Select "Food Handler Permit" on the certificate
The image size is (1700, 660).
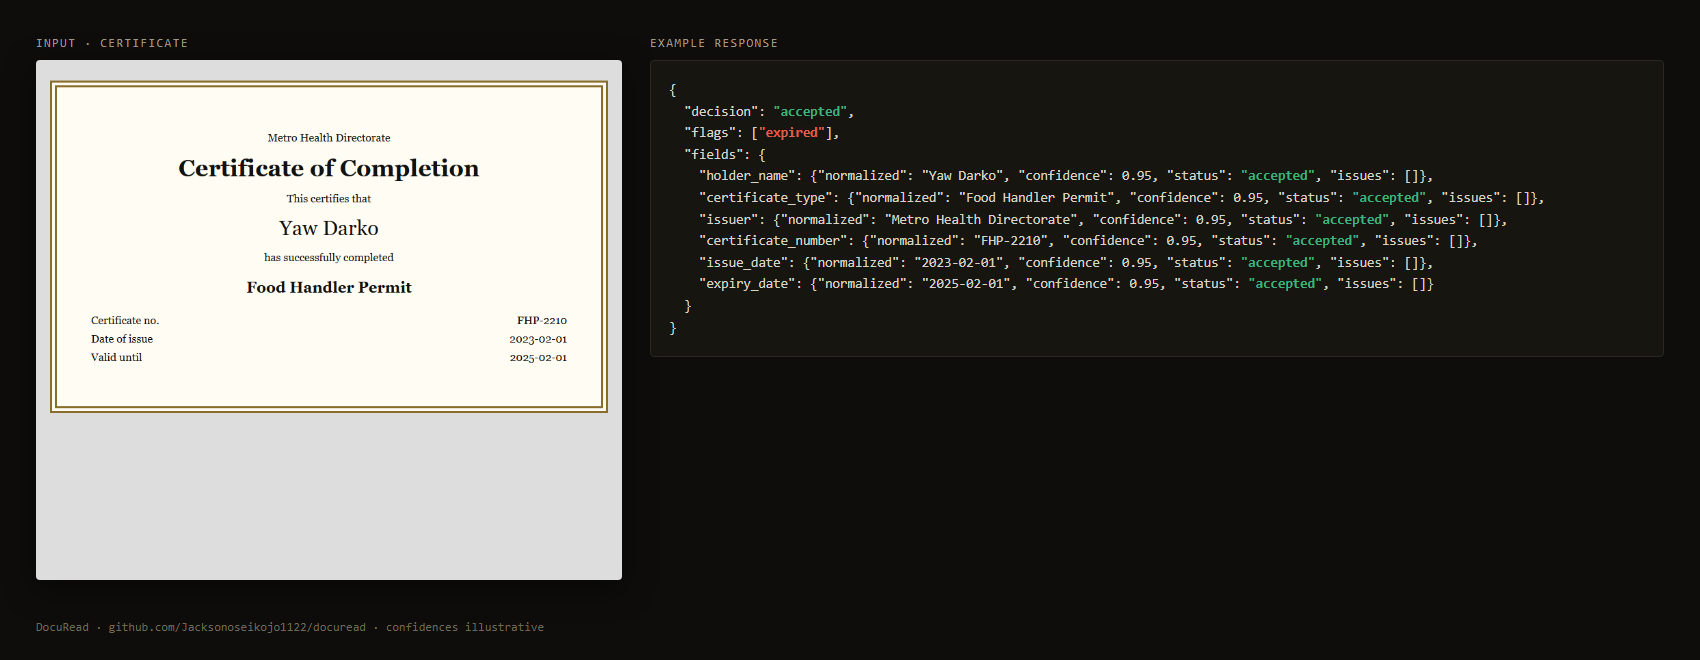[329, 287]
